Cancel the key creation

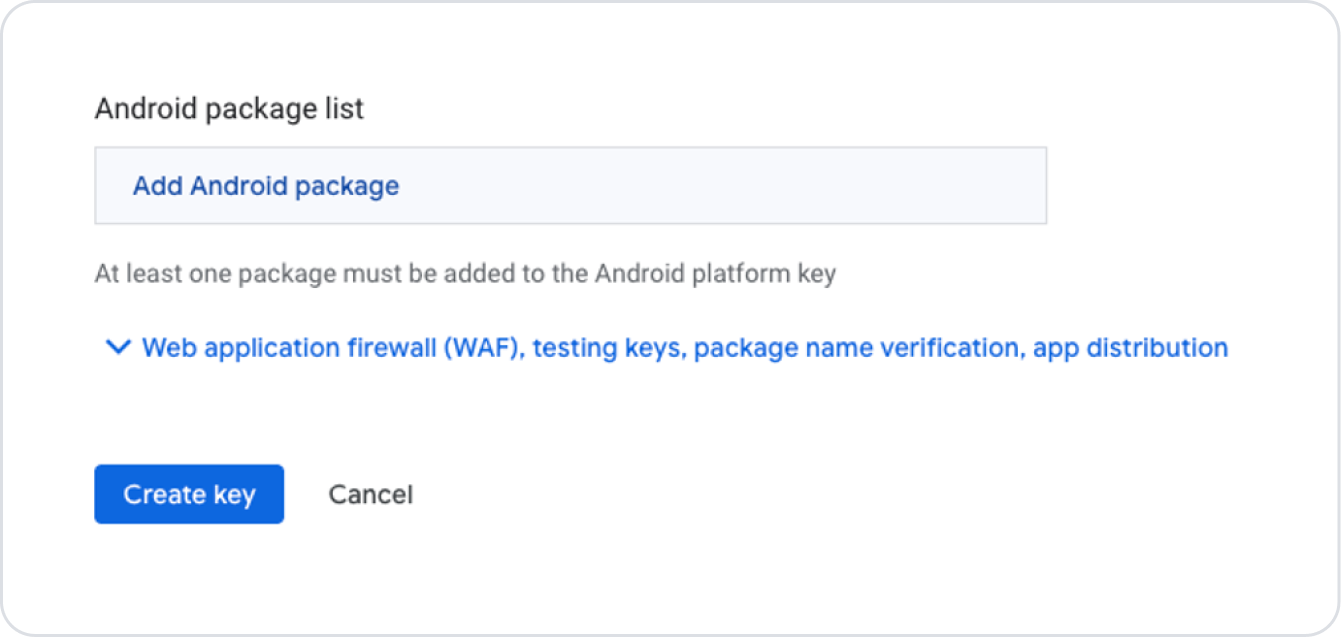pyautogui.click(x=370, y=494)
